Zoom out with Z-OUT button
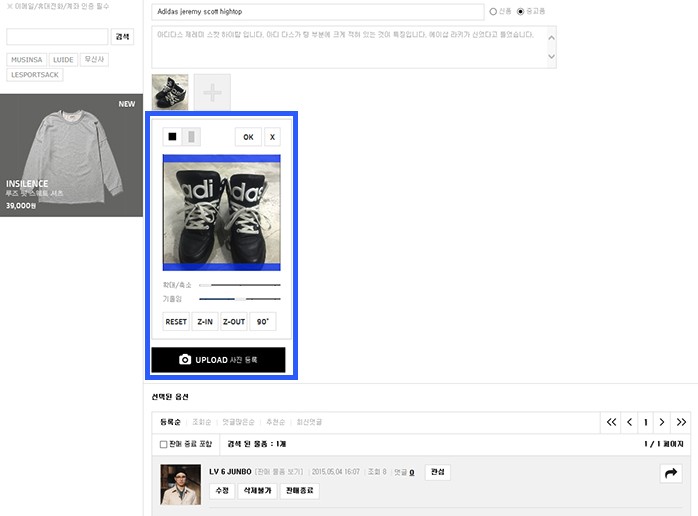This screenshot has height=516, width=698. 234,321
